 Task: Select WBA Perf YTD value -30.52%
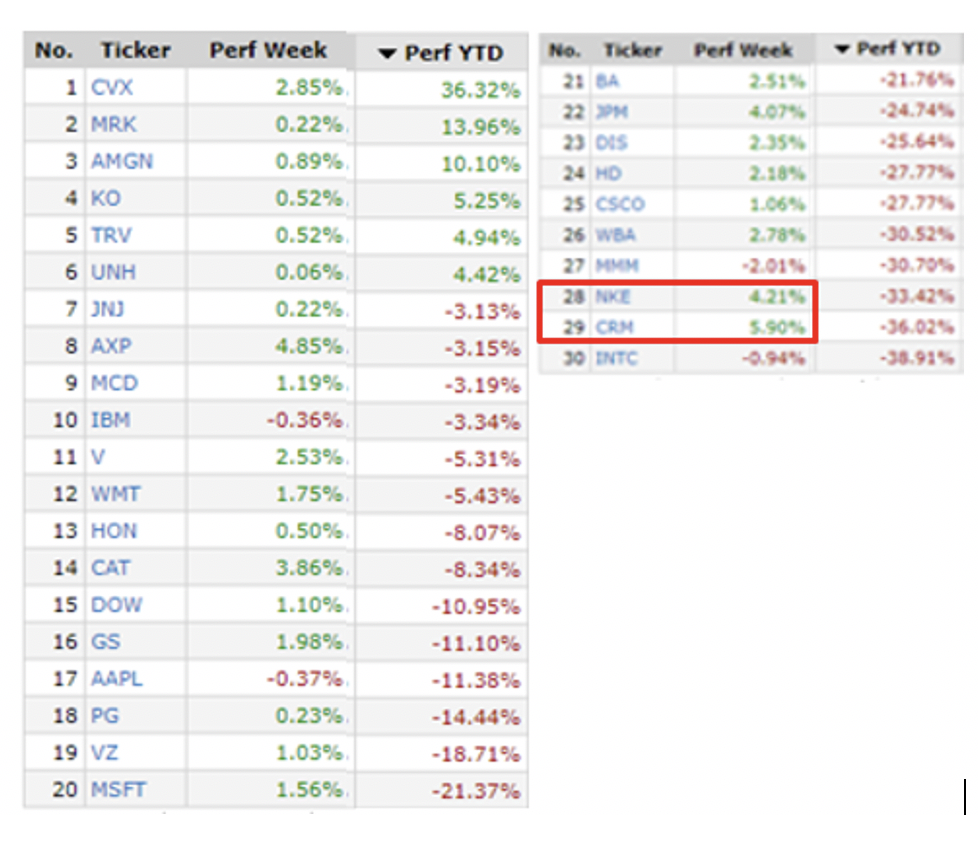pos(916,235)
